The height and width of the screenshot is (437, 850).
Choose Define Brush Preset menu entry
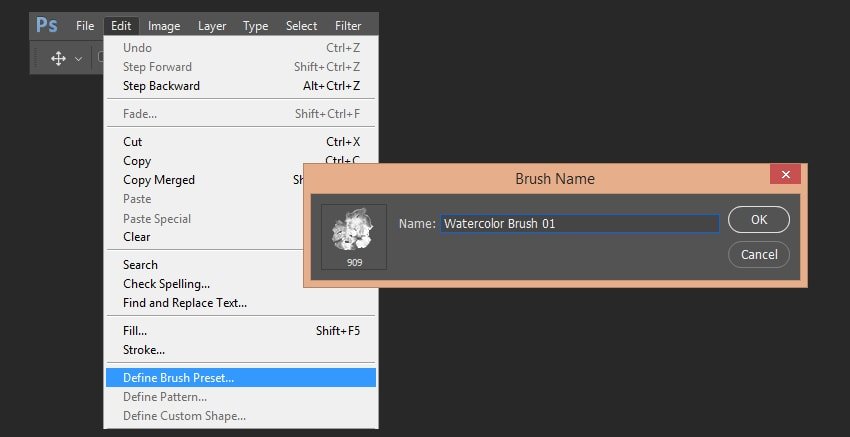[x=178, y=378]
